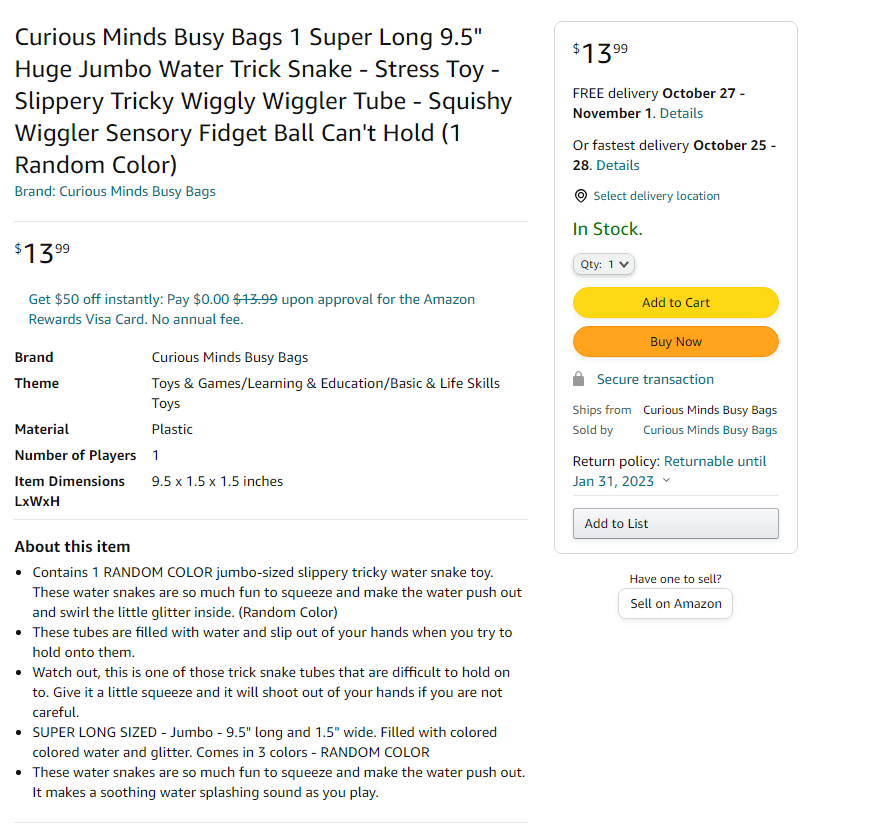Click the product title heading text
872x830 pixels.
tap(263, 101)
